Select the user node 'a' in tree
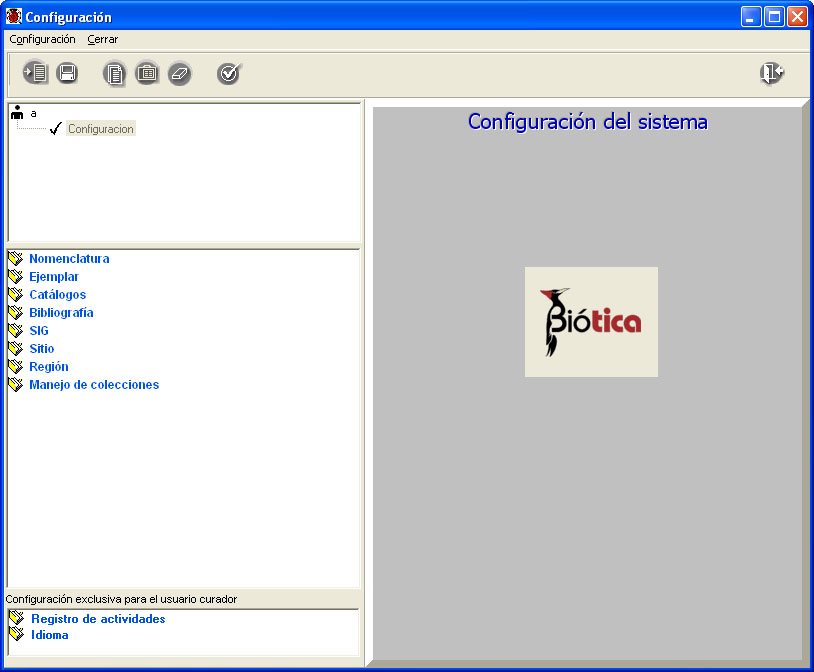 (33, 113)
